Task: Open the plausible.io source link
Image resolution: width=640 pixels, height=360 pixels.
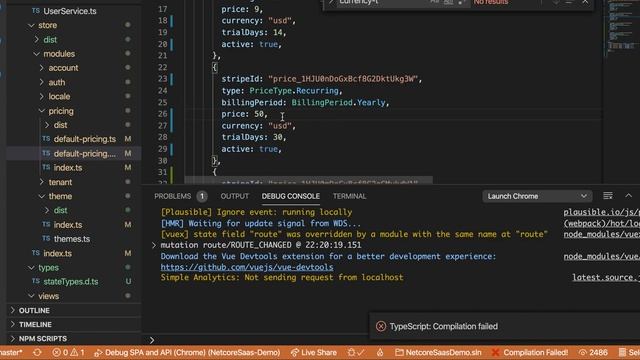Action: pyautogui.click(x=601, y=212)
